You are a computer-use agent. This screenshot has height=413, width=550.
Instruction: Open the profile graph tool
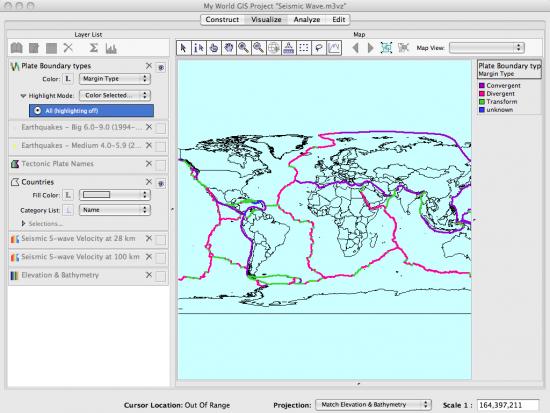point(334,48)
